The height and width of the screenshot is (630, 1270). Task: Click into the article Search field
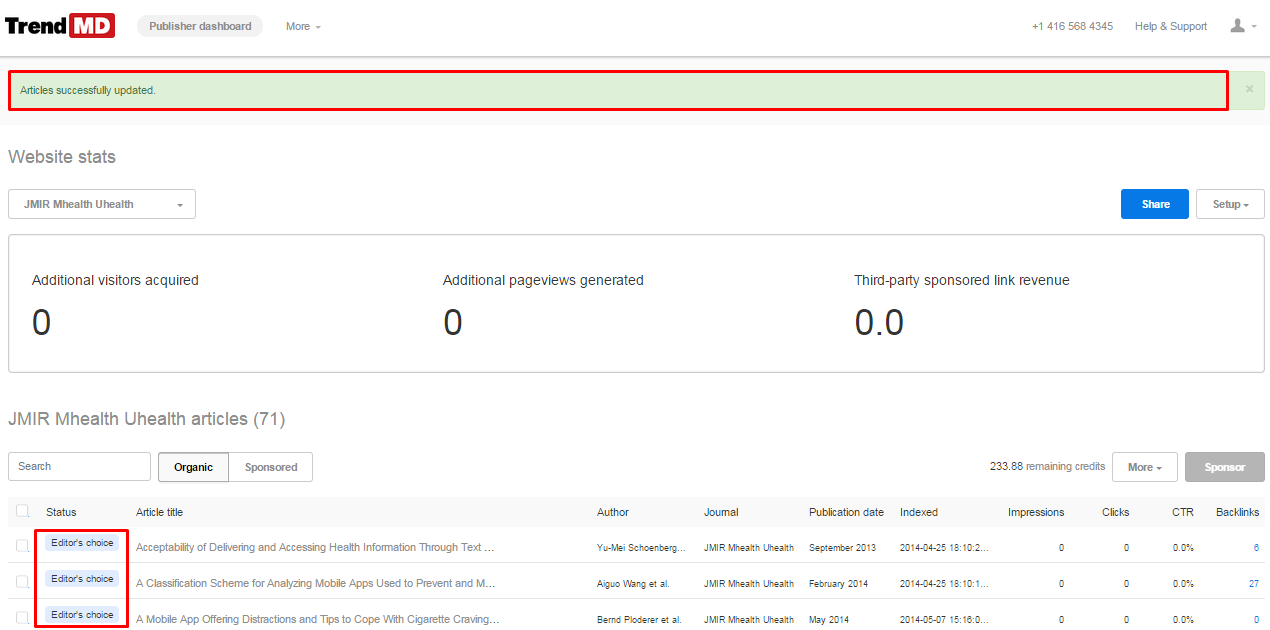(x=80, y=467)
